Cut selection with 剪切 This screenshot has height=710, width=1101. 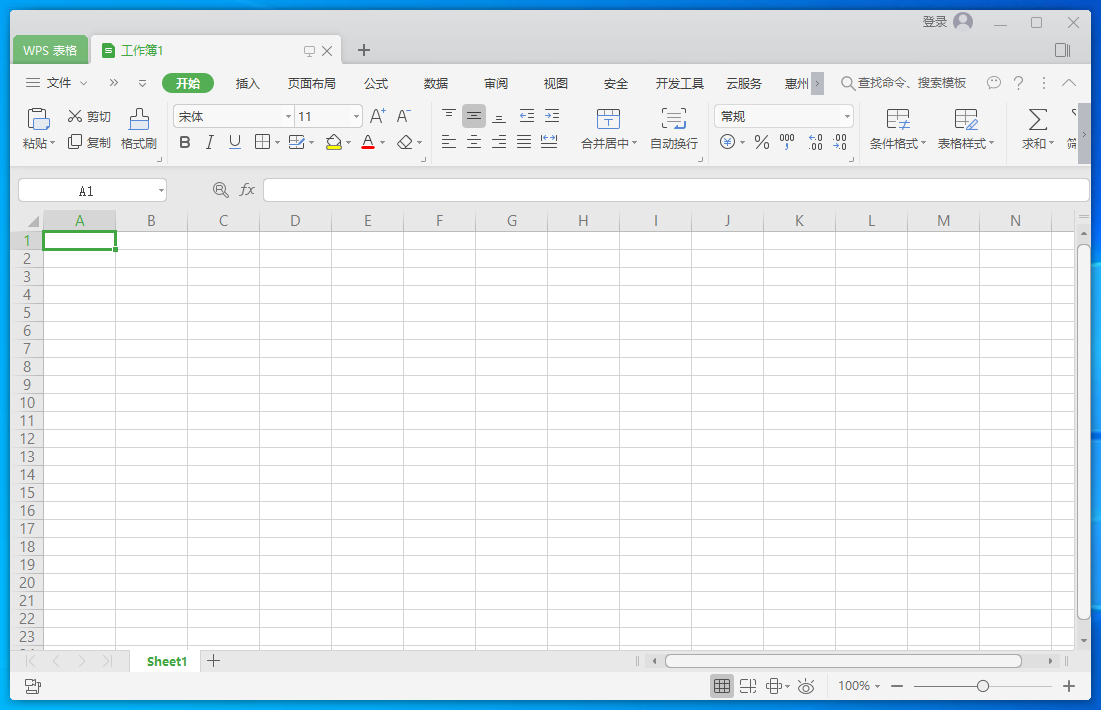pos(89,117)
